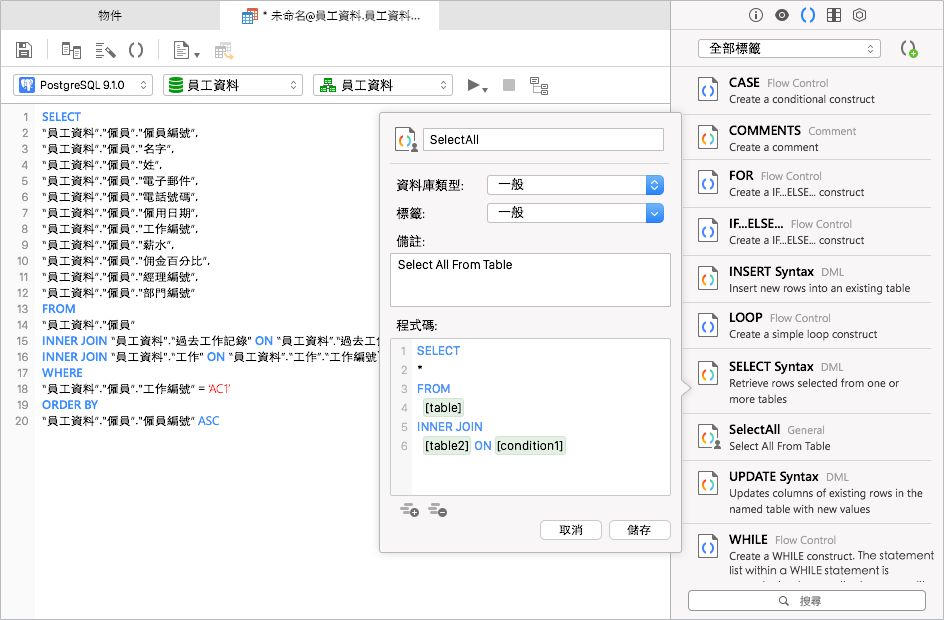
Task: Switch to the 物件 tab
Action: click(110, 15)
